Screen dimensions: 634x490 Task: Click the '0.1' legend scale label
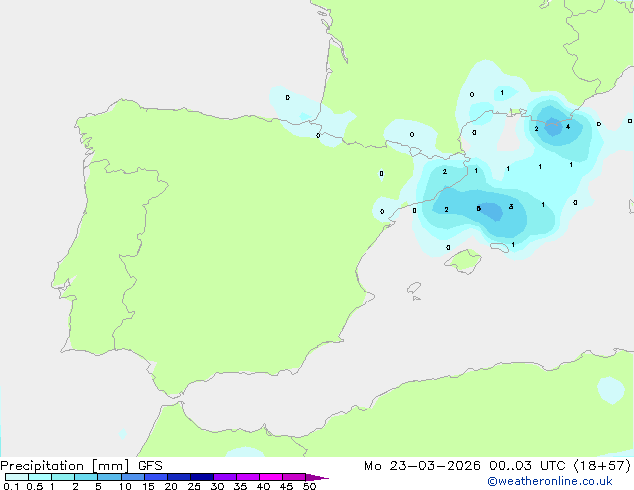tap(11, 486)
